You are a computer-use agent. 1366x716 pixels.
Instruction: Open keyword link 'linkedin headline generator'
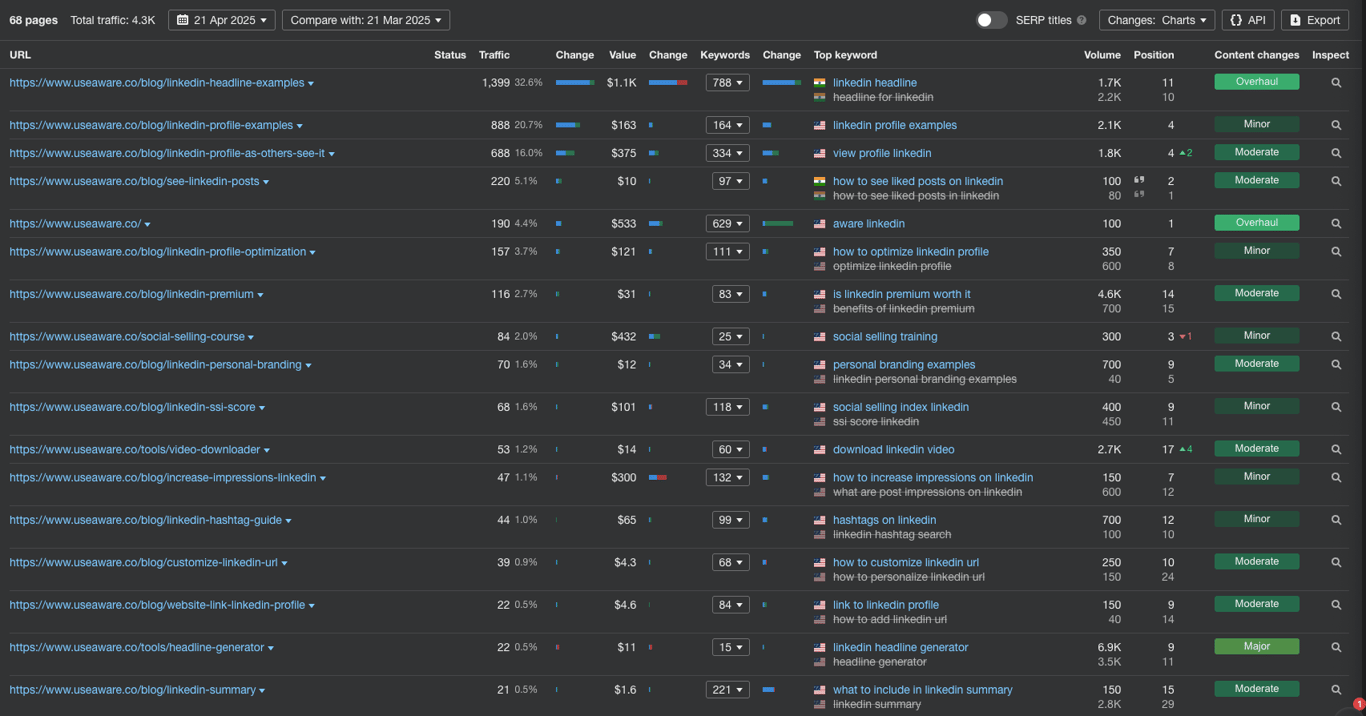coord(901,647)
